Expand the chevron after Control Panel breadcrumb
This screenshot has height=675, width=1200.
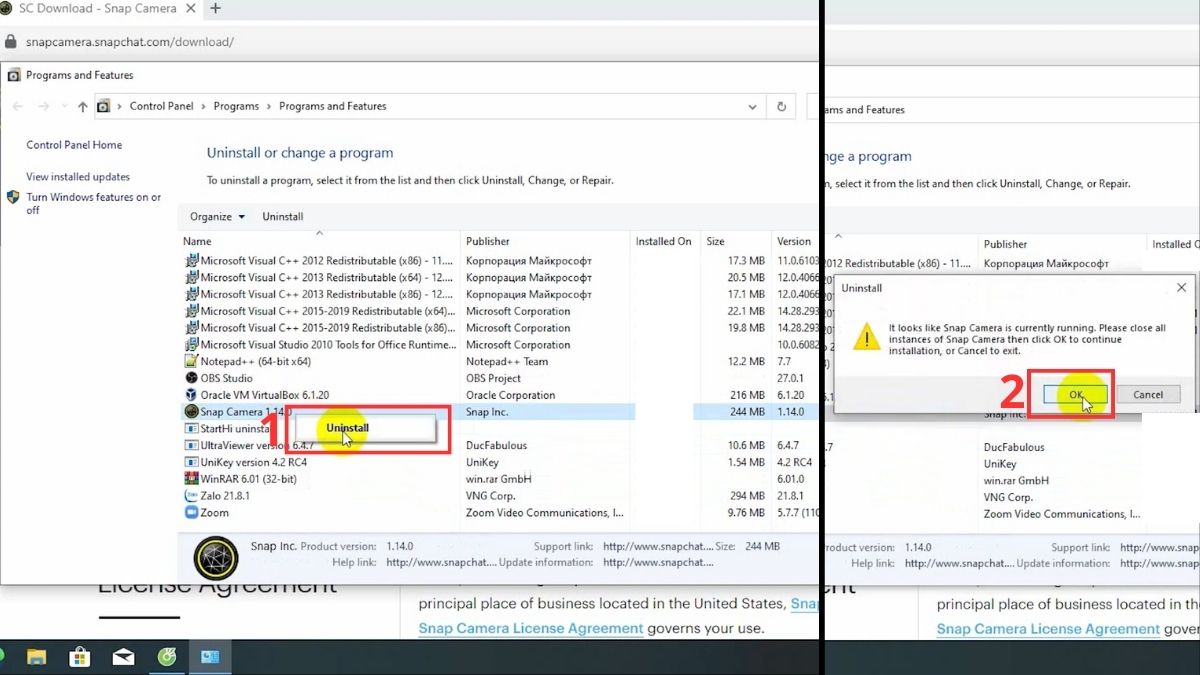[204, 106]
